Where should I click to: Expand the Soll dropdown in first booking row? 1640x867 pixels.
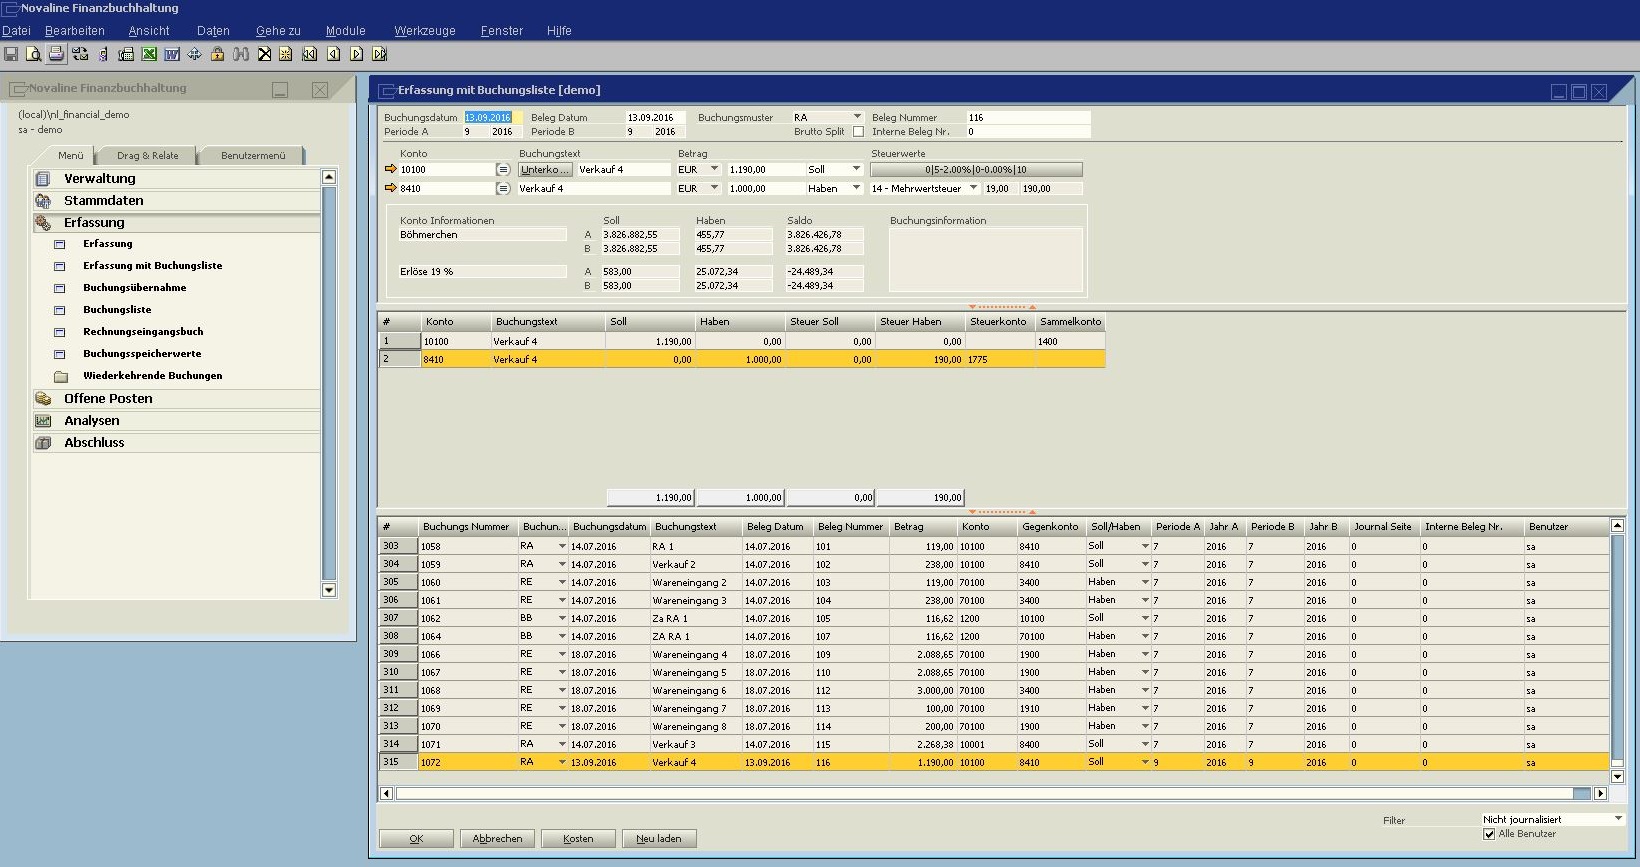click(x=856, y=169)
